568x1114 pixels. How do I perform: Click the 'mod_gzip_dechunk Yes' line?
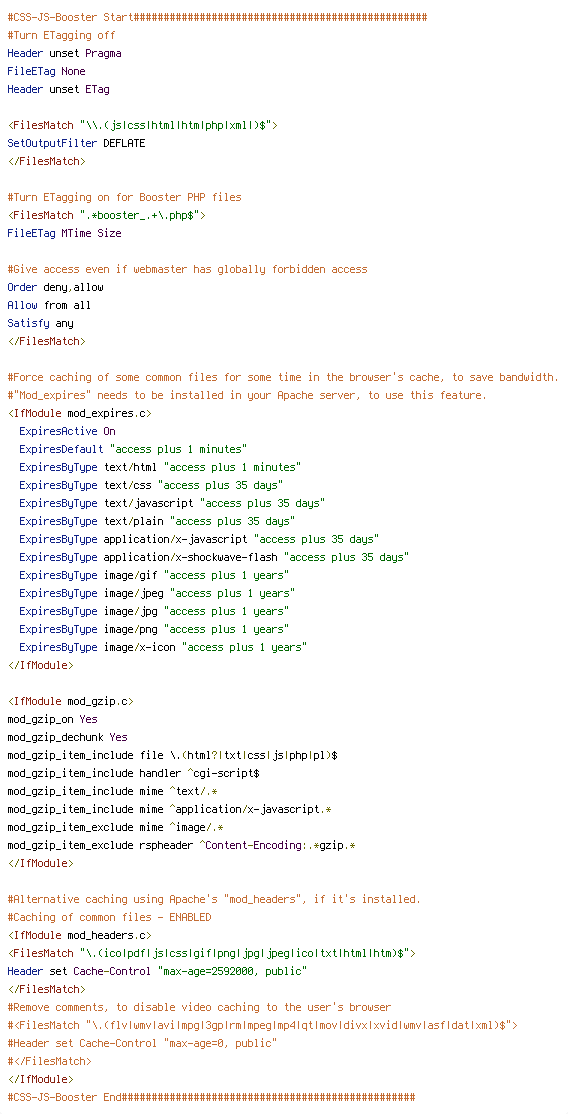tap(68, 737)
